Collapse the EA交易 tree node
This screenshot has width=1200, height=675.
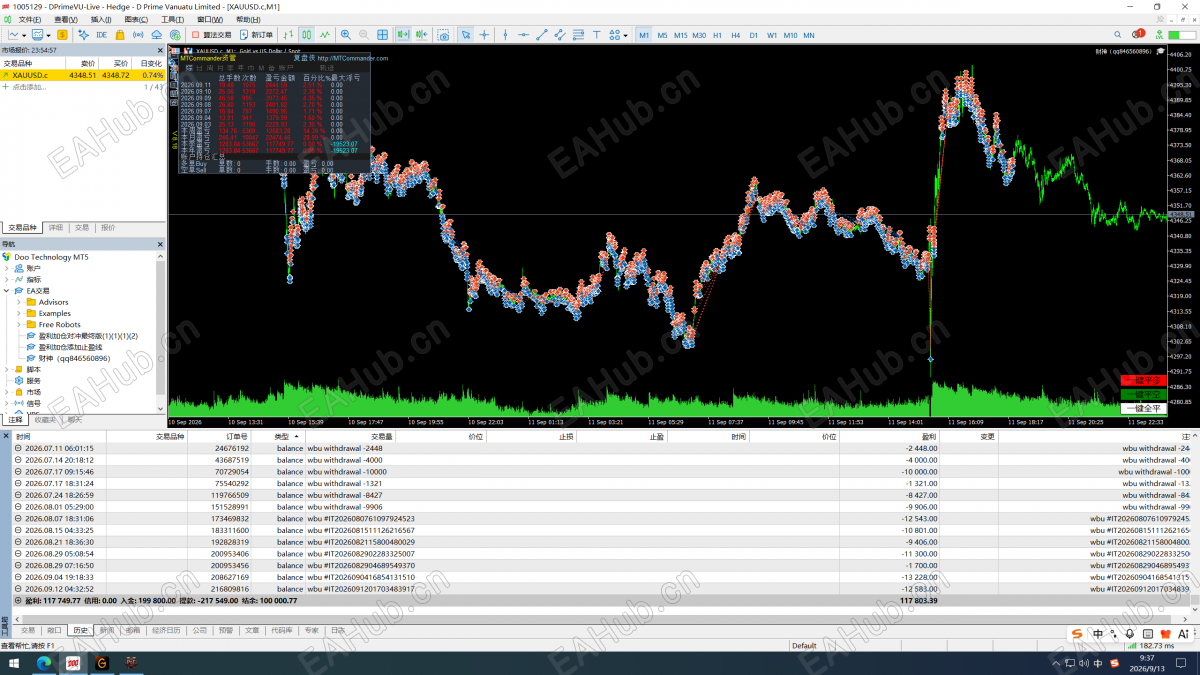pyautogui.click(x=7, y=290)
